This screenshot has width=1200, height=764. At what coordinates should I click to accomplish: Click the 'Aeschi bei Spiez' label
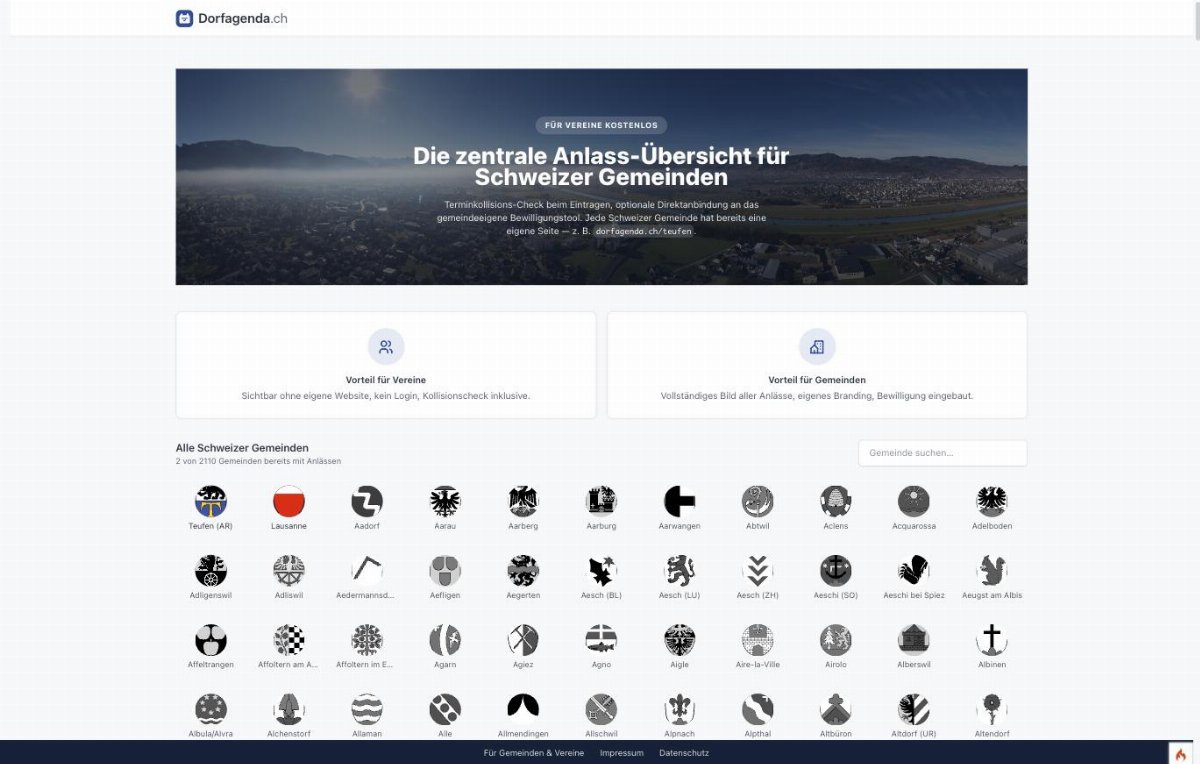pyautogui.click(x=914, y=595)
